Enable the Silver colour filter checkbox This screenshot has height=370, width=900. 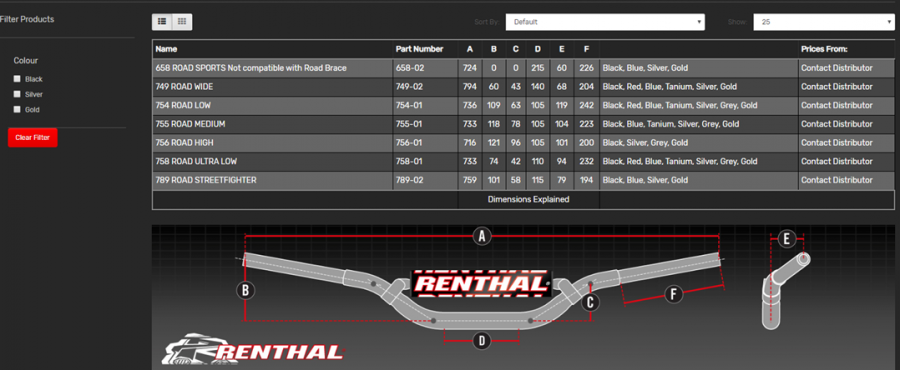(x=17, y=94)
